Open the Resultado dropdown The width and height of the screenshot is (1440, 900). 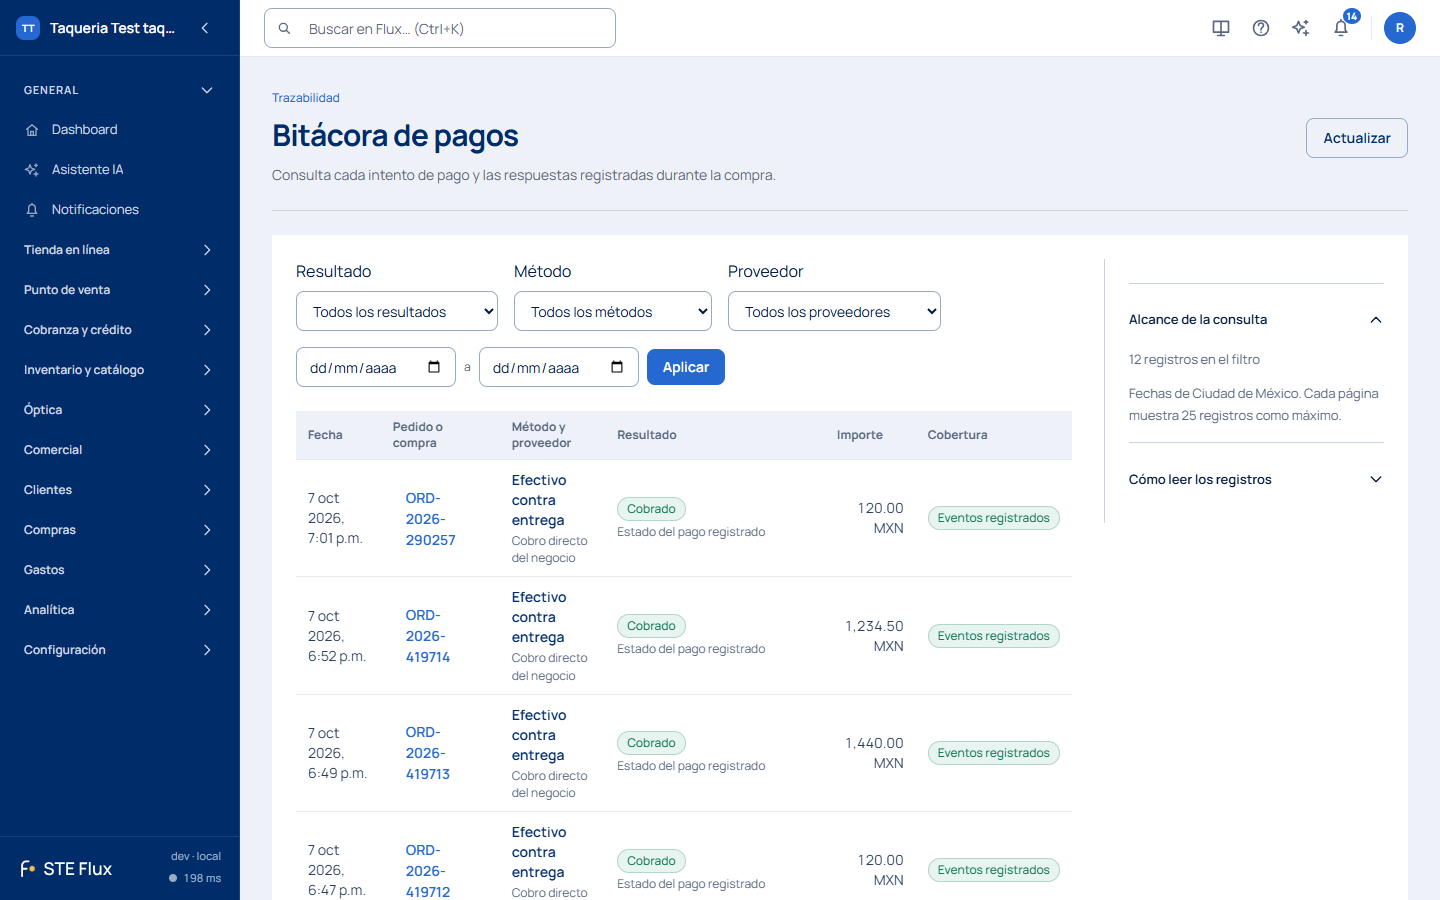click(397, 311)
